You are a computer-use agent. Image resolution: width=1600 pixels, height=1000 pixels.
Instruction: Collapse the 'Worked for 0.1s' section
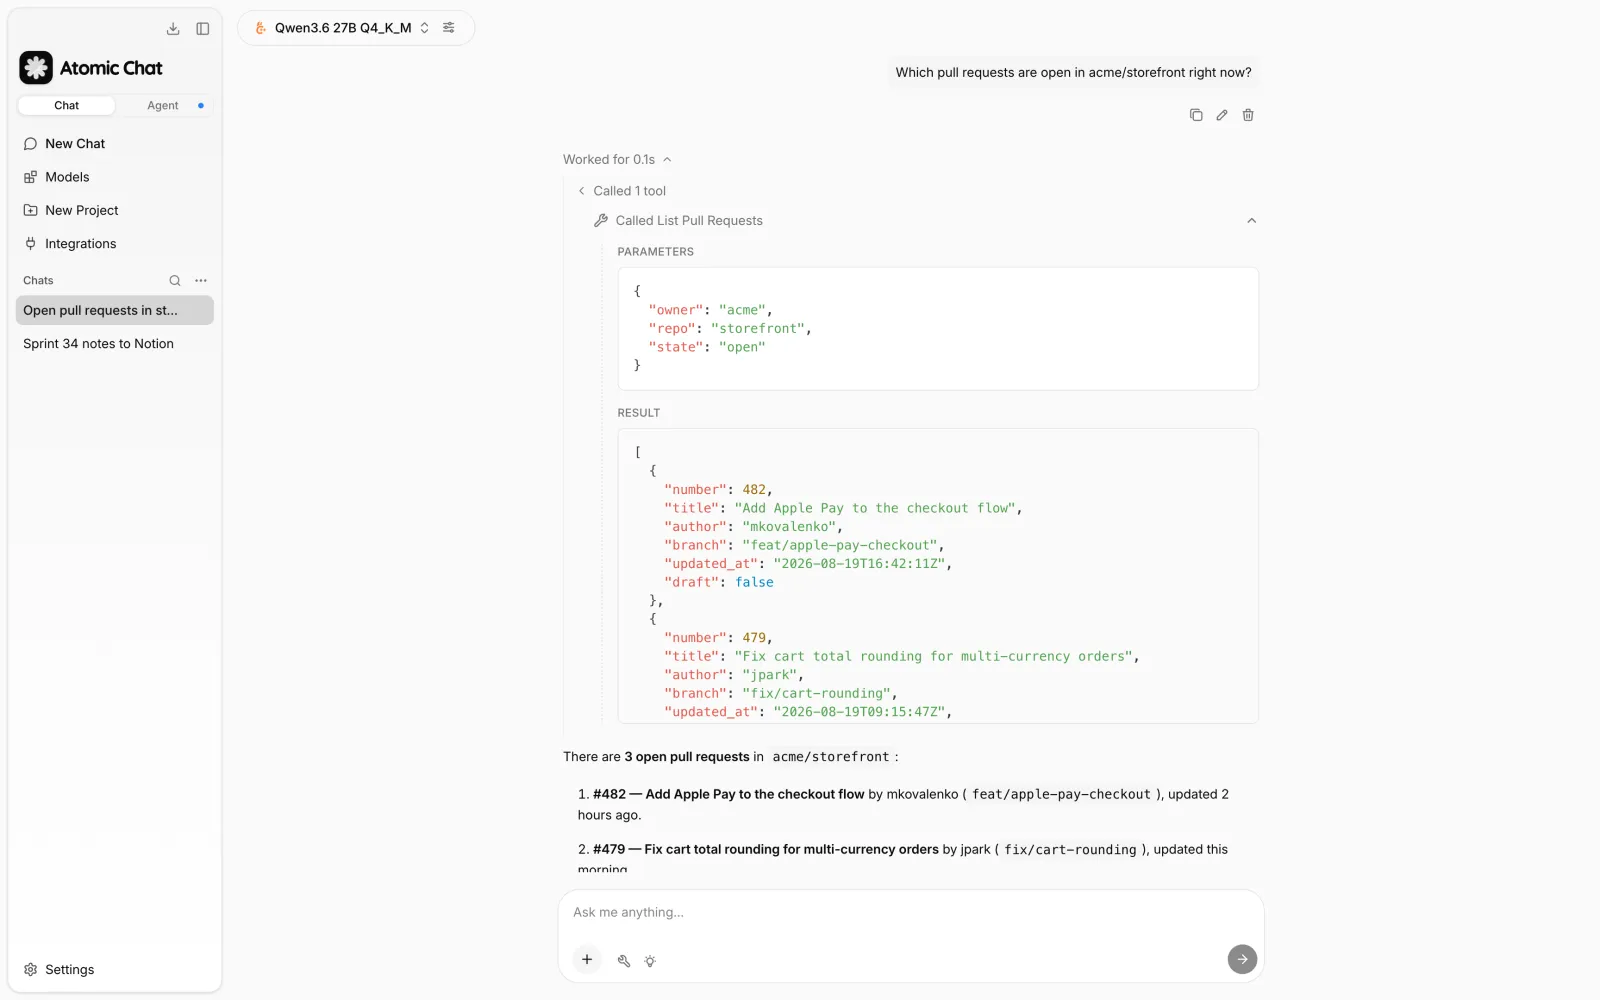pos(617,160)
